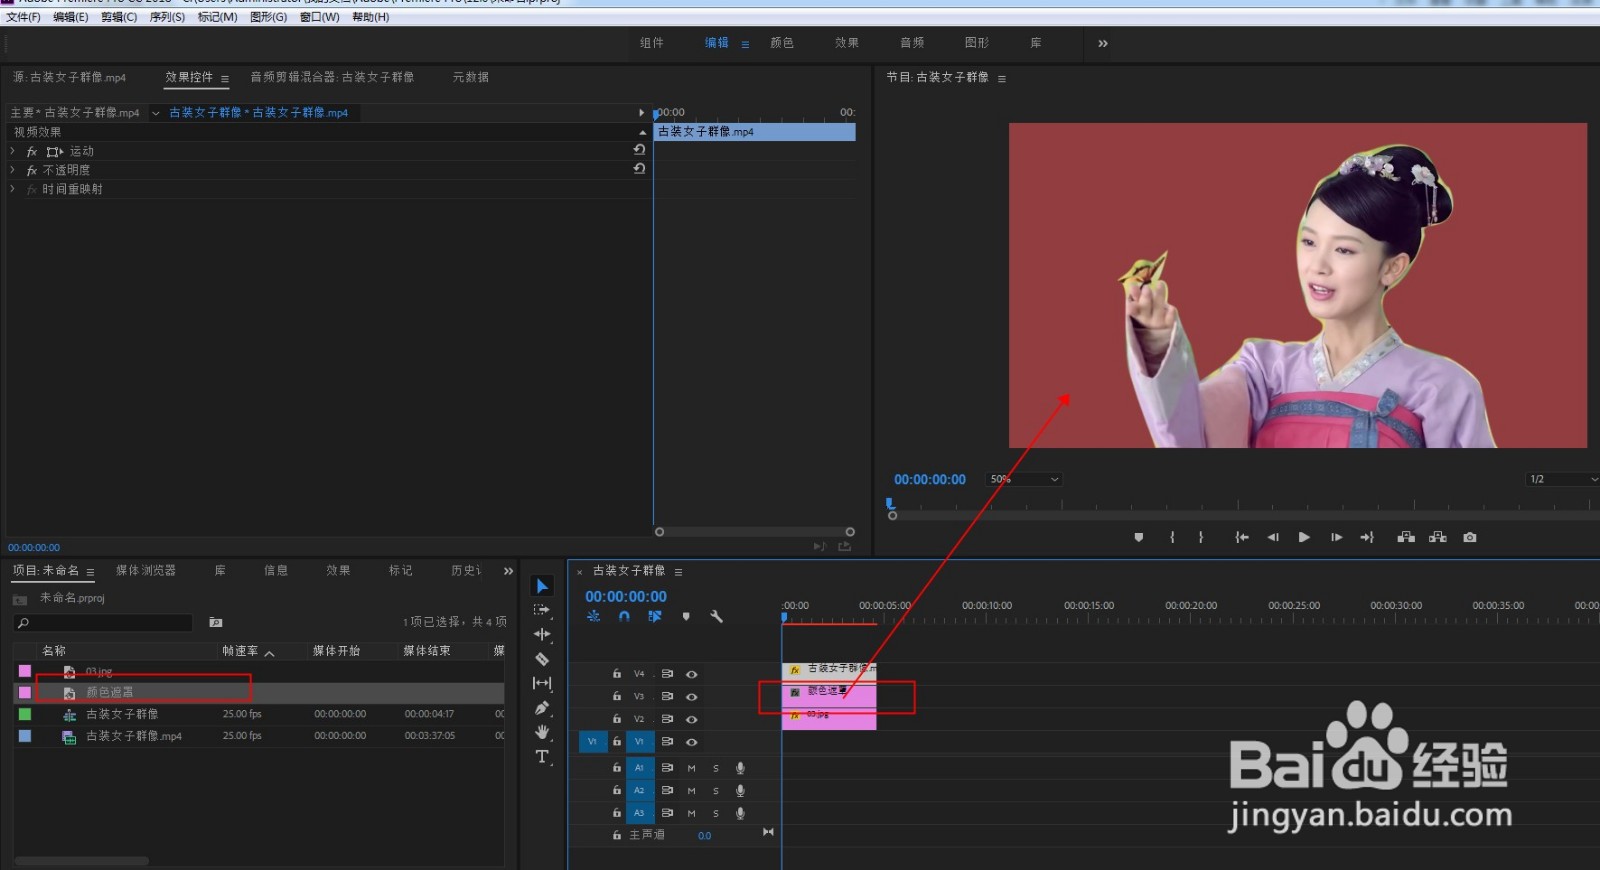Toggle lock on track V4
Image resolution: width=1600 pixels, height=870 pixels.
coord(617,674)
